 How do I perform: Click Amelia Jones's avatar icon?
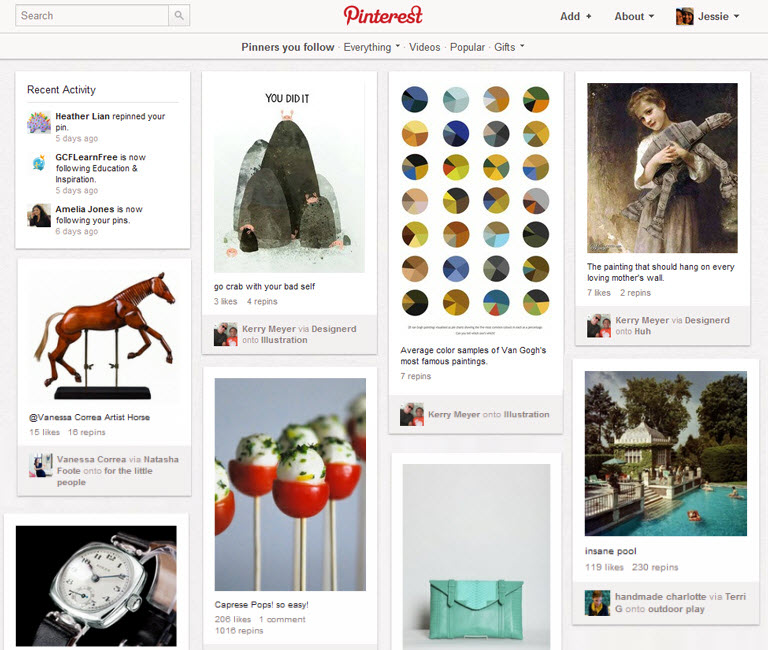pos(39,215)
